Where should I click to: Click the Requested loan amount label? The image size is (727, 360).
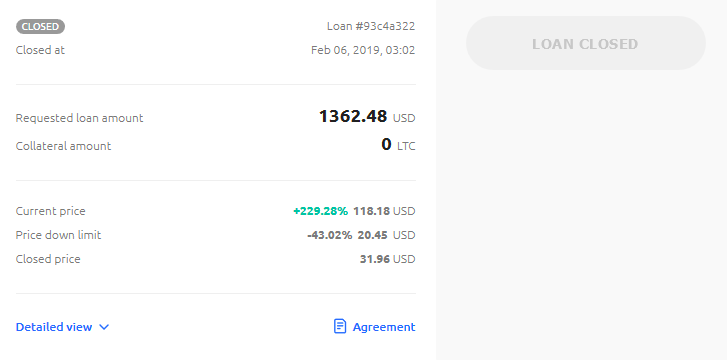[80, 118]
